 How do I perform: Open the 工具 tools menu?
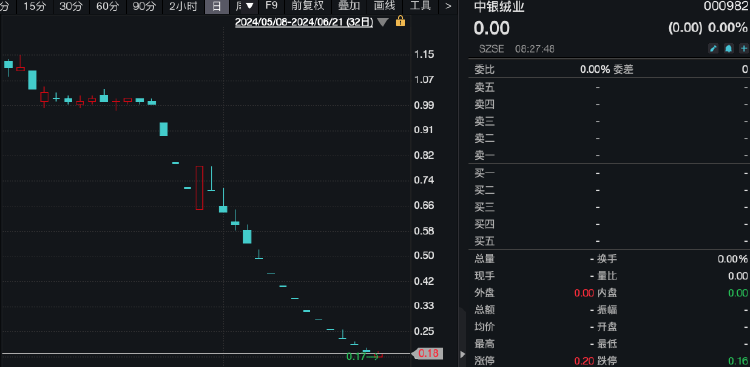tap(421, 6)
